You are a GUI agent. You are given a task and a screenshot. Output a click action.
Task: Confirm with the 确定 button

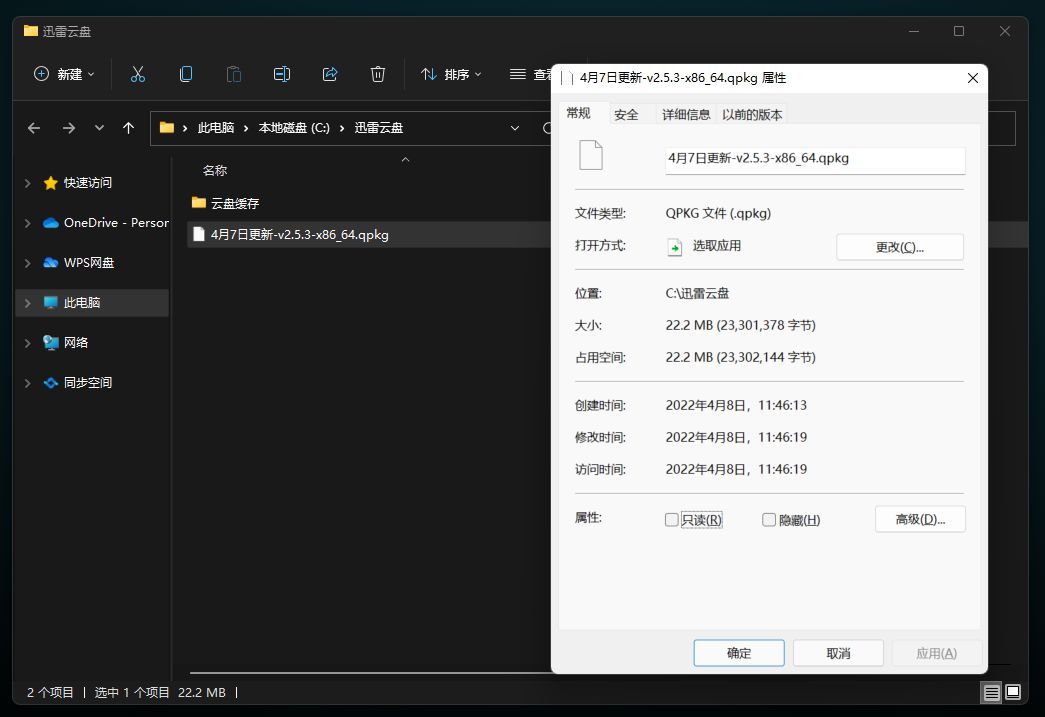[x=739, y=653]
